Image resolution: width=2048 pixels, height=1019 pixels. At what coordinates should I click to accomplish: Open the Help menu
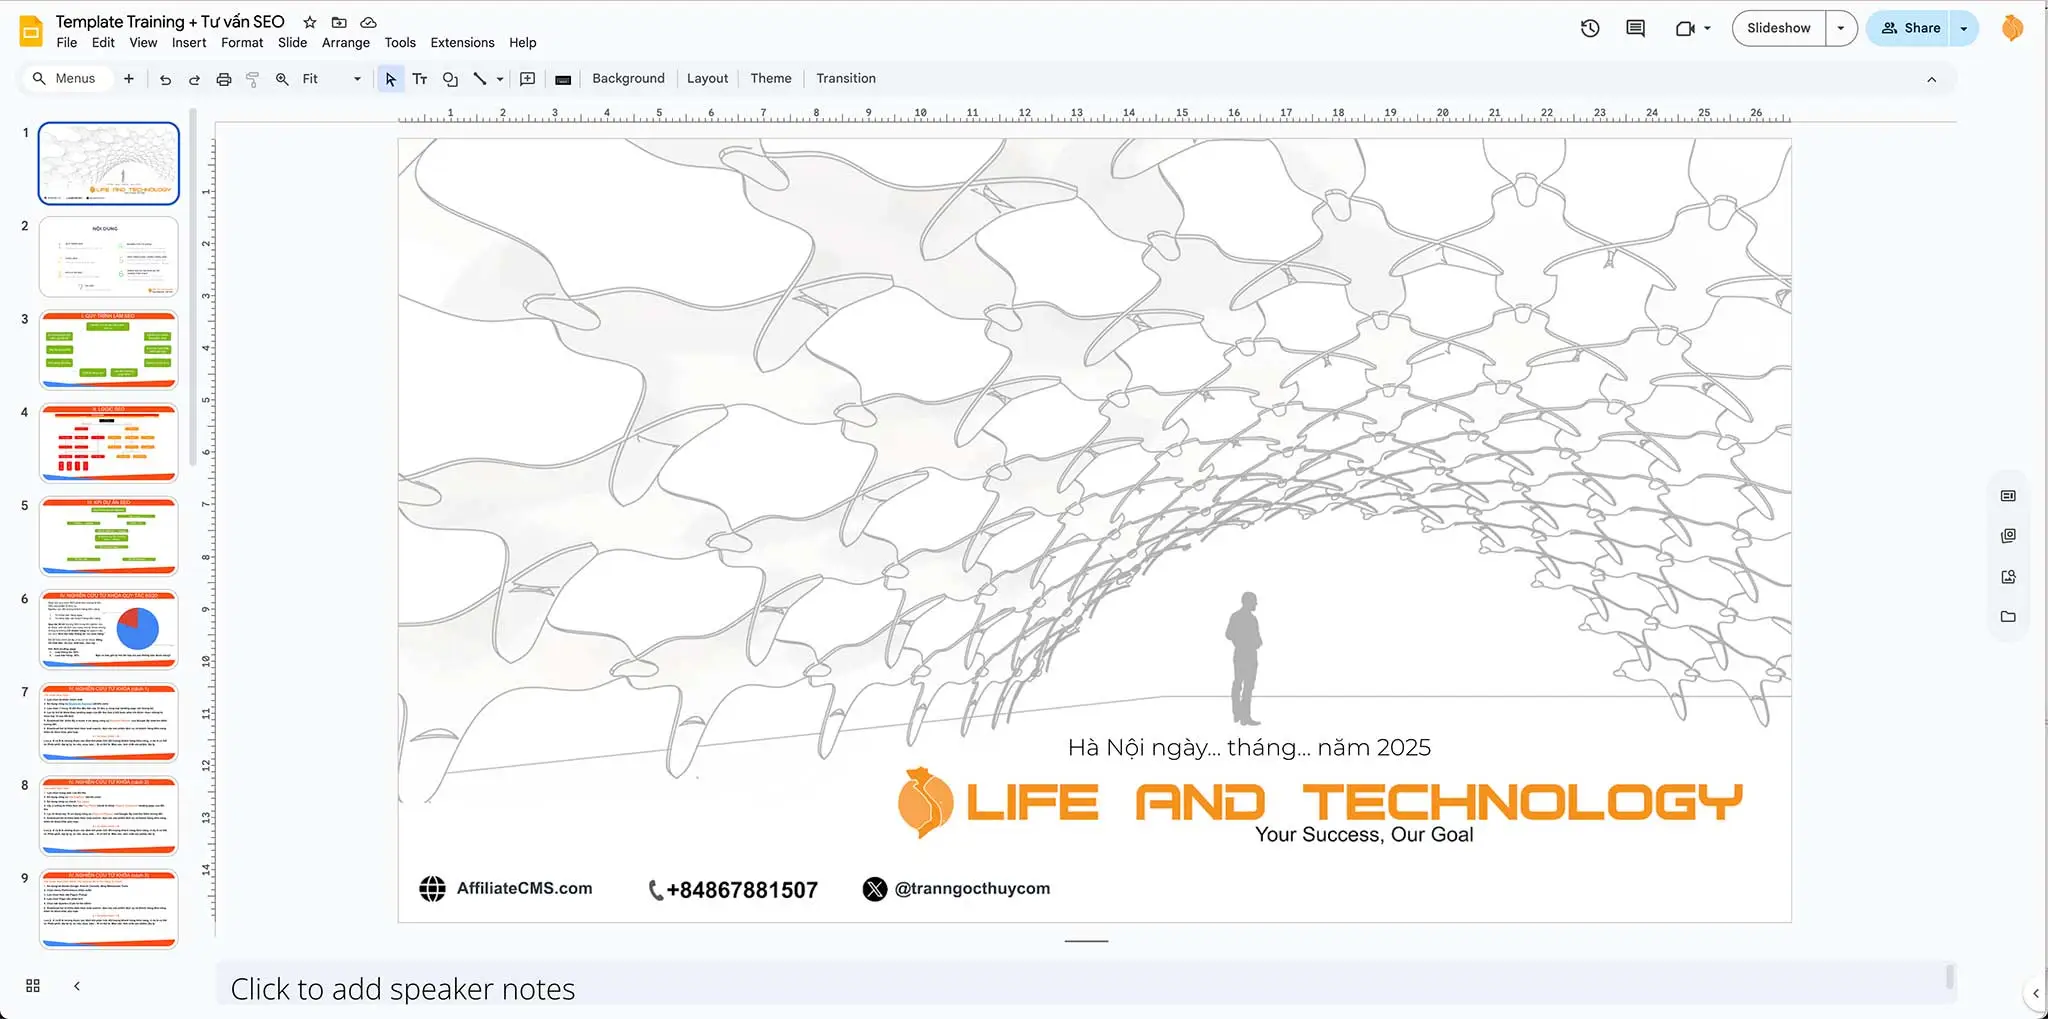click(522, 43)
